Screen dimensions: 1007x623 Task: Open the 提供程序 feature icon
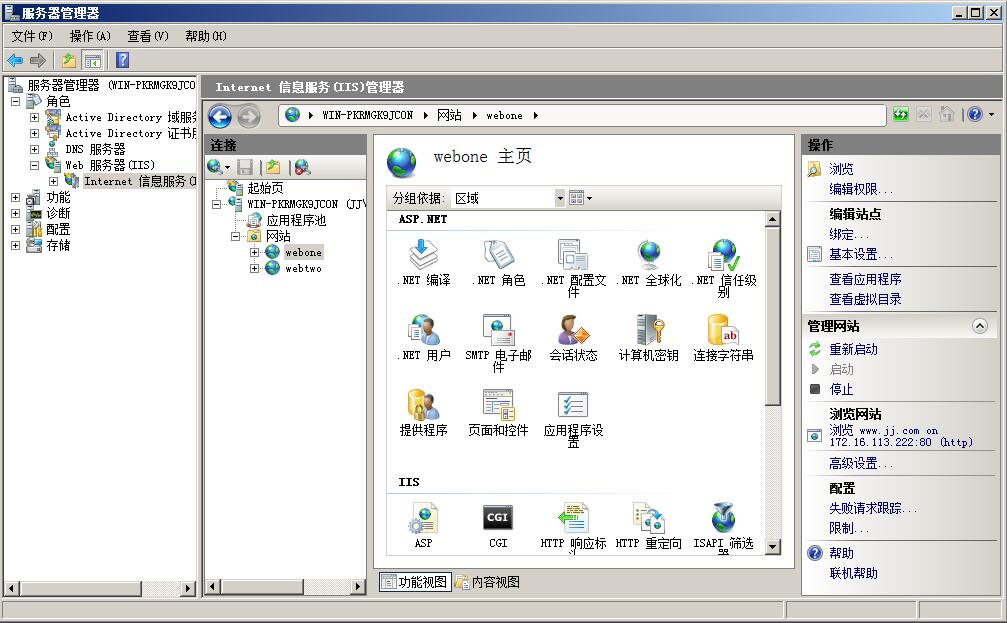tap(423, 412)
